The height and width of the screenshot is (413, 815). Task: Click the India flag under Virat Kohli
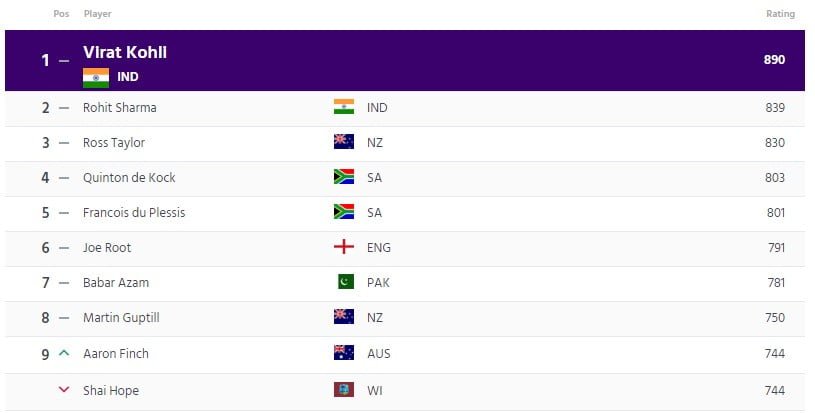click(96, 78)
